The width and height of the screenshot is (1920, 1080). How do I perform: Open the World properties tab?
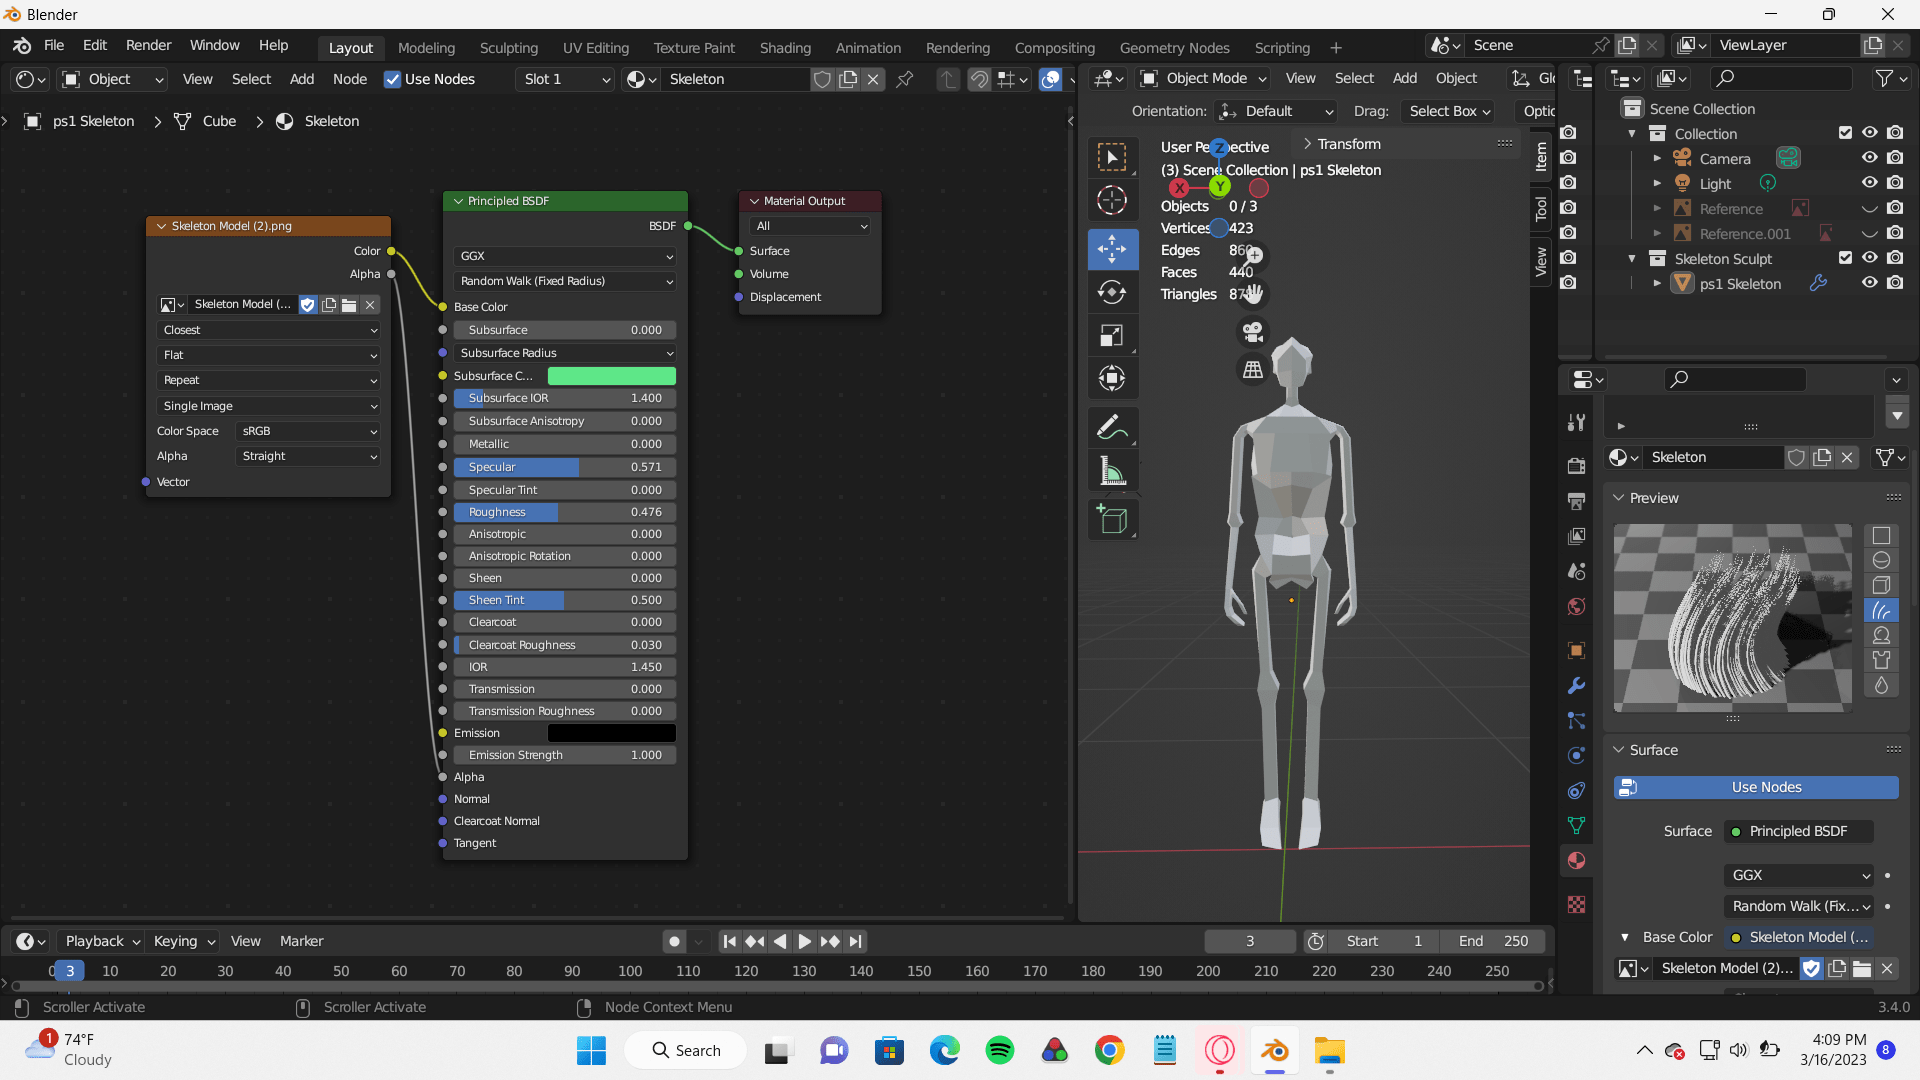tap(1576, 606)
